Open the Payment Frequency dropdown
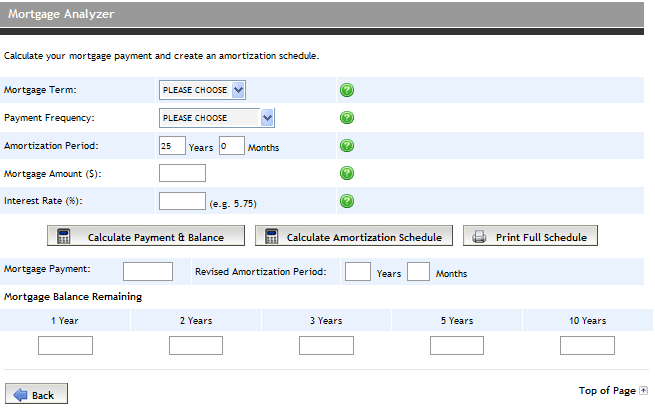655x413 pixels. pyautogui.click(x=217, y=118)
